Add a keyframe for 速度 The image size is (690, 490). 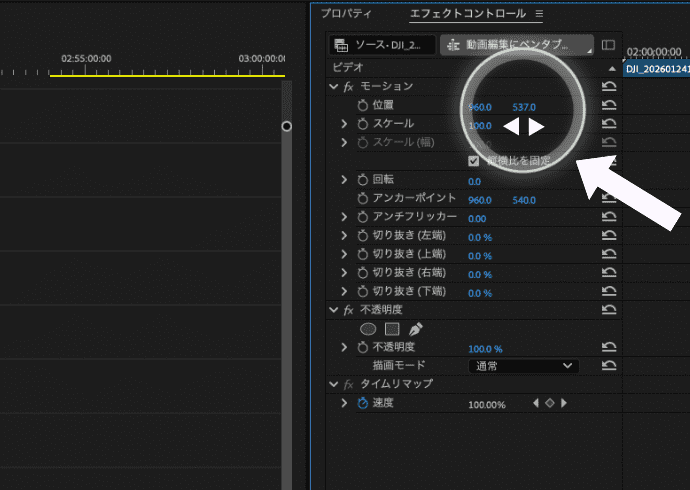click(x=549, y=403)
